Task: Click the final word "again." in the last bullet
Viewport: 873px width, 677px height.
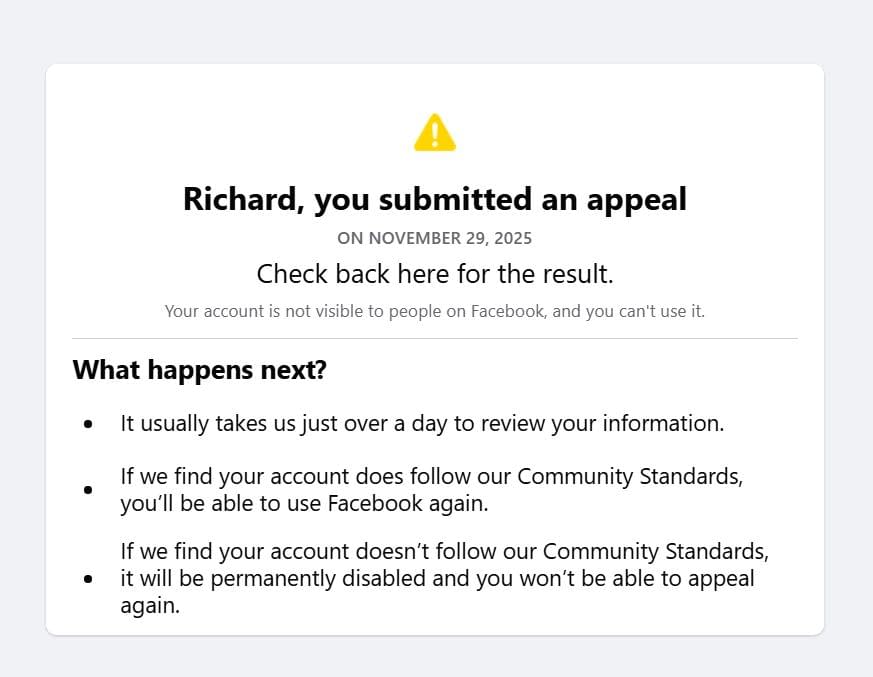Action: [150, 604]
